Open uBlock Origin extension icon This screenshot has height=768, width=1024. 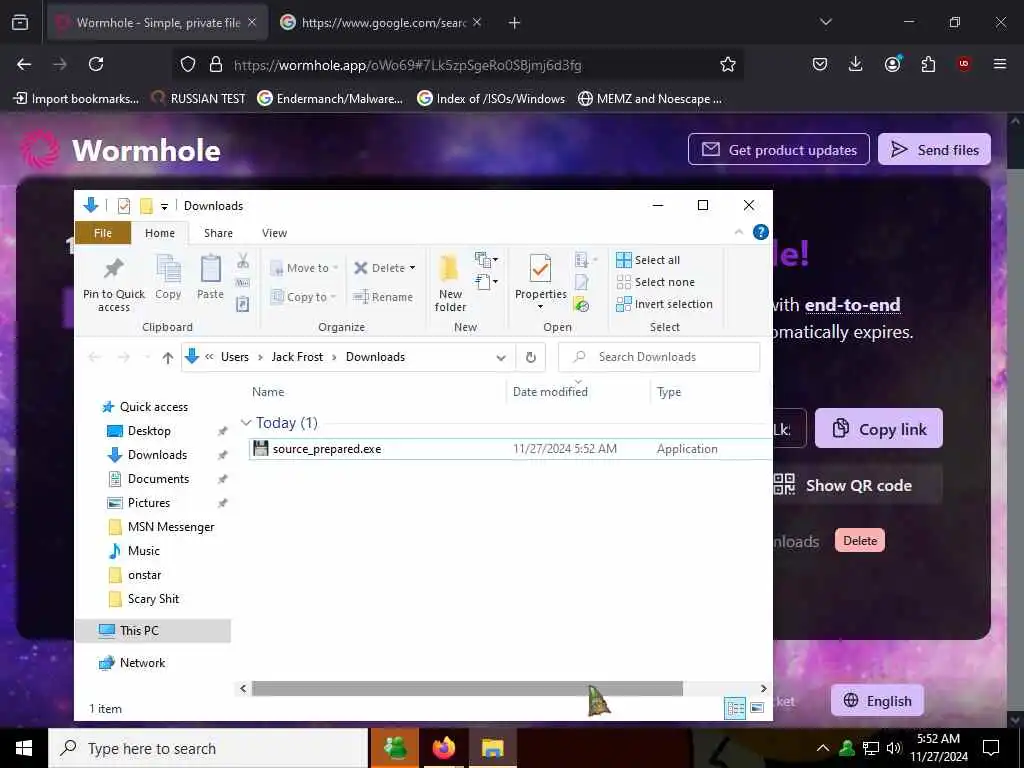click(x=964, y=64)
